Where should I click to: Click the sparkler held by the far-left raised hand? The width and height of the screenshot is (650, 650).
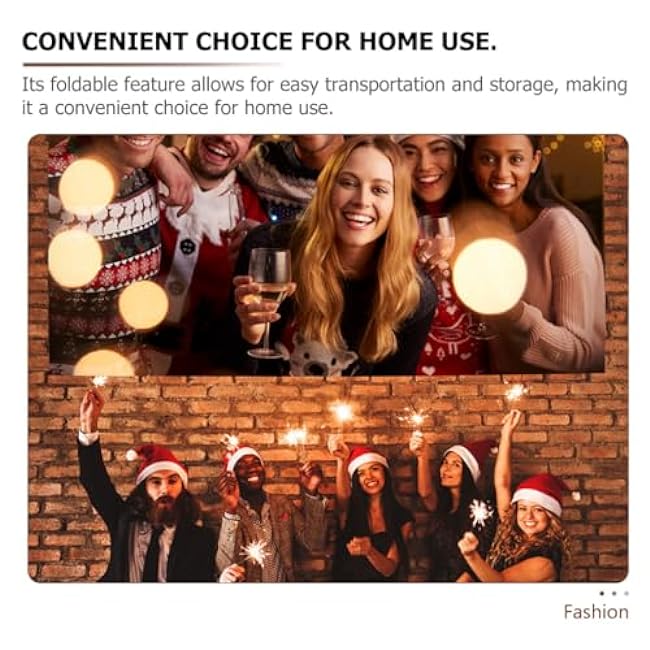(x=99, y=381)
